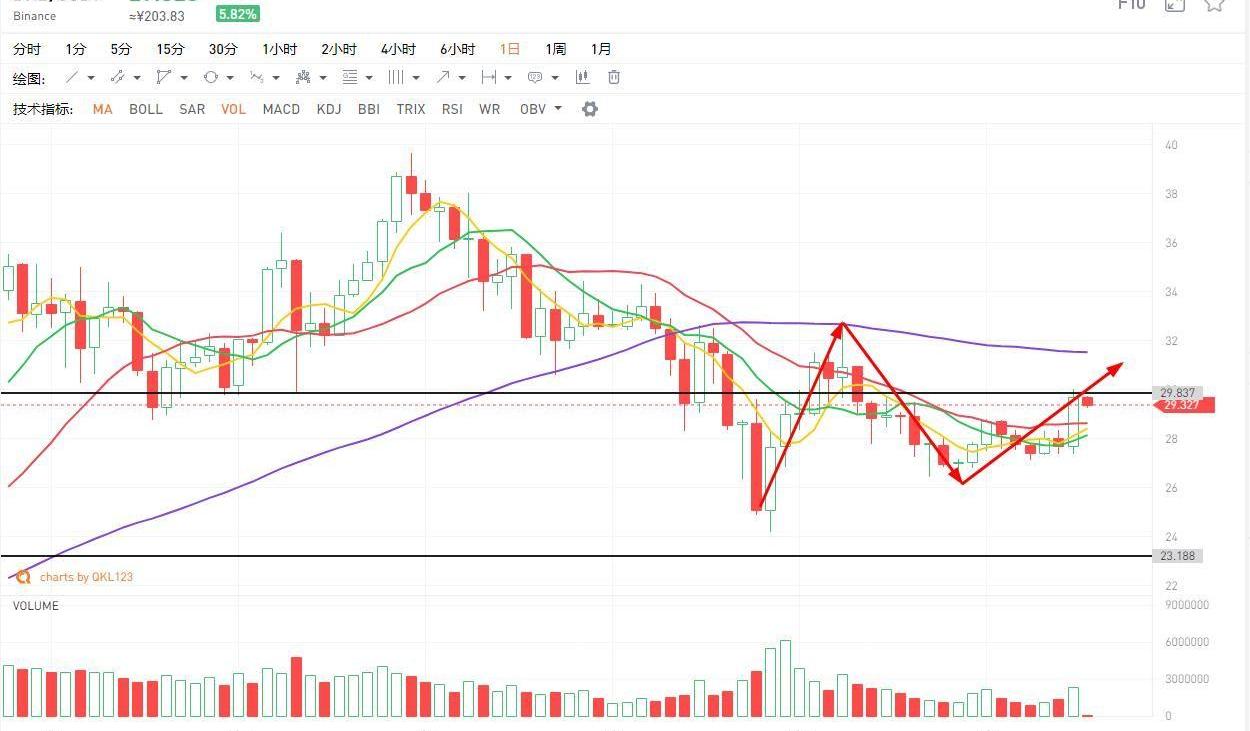Click the 29.837 price level label
The height and width of the screenshot is (731, 1250).
1176,393
